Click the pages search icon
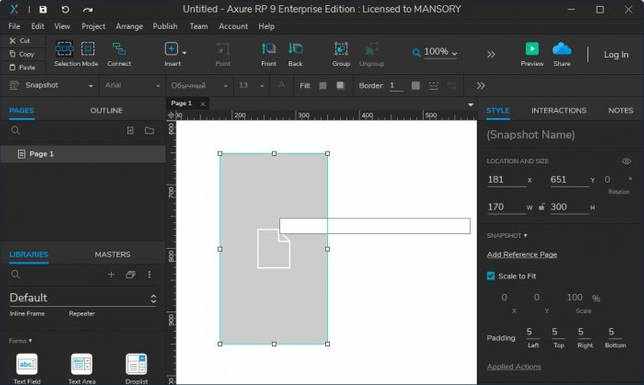The width and height of the screenshot is (644, 385). pyautogui.click(x=15, y=131)
